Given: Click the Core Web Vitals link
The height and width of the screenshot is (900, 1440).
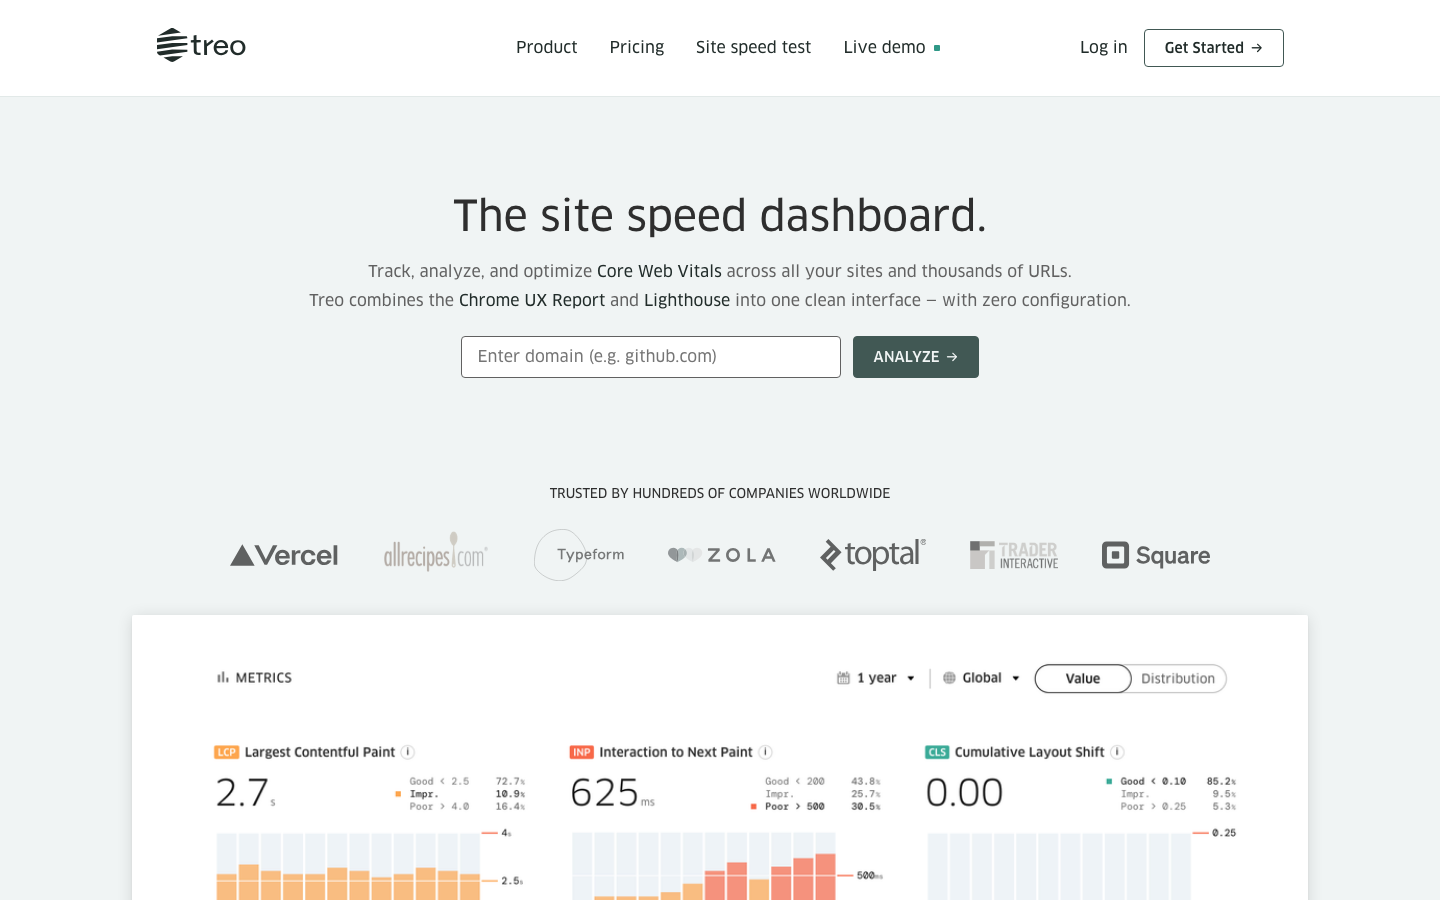Looking at the screenshot, I should [659, 271].
